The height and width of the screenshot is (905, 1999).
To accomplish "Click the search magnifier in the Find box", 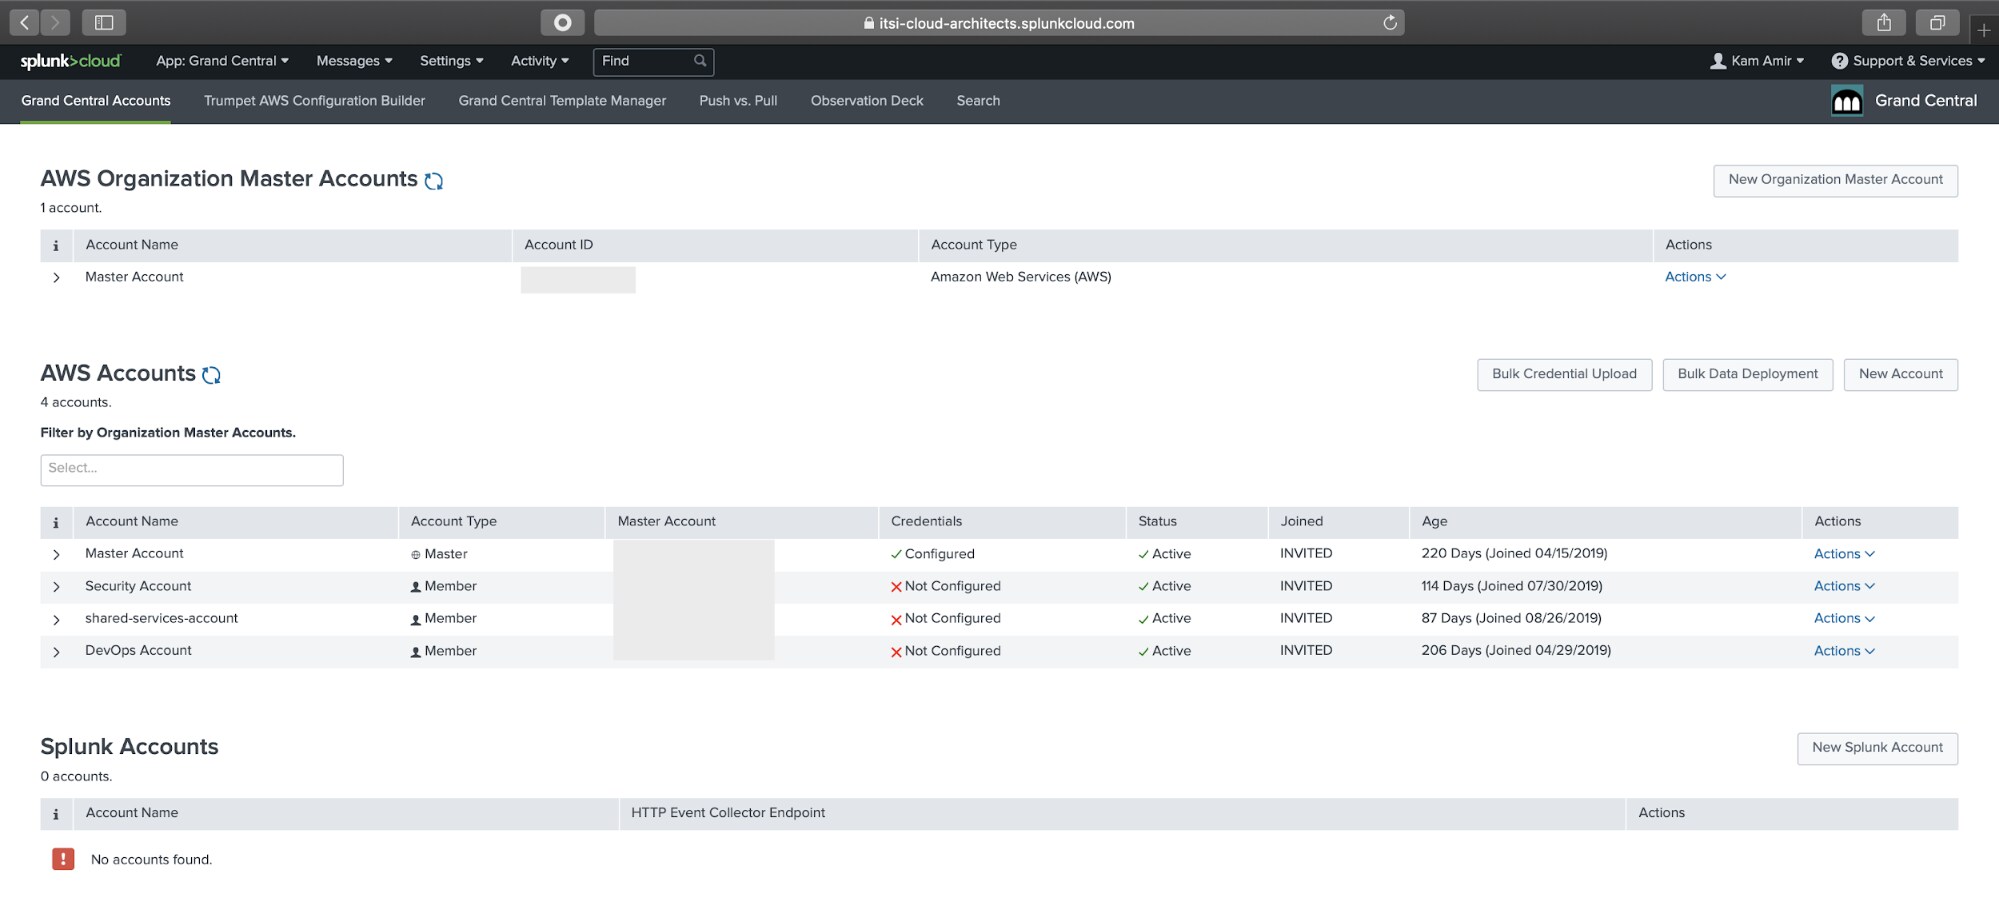I will pos(700,61).
